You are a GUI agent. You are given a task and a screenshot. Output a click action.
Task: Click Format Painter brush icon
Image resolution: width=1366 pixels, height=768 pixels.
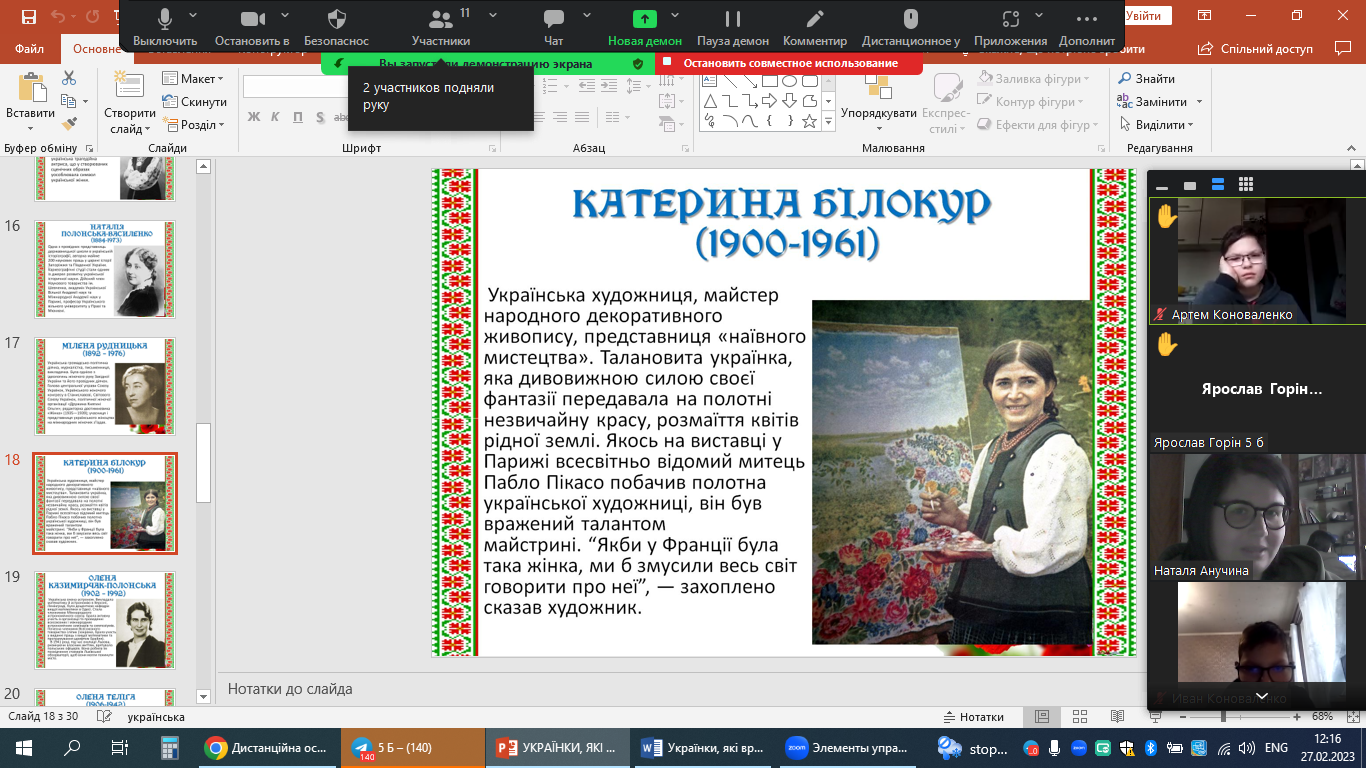click(69, 124)
